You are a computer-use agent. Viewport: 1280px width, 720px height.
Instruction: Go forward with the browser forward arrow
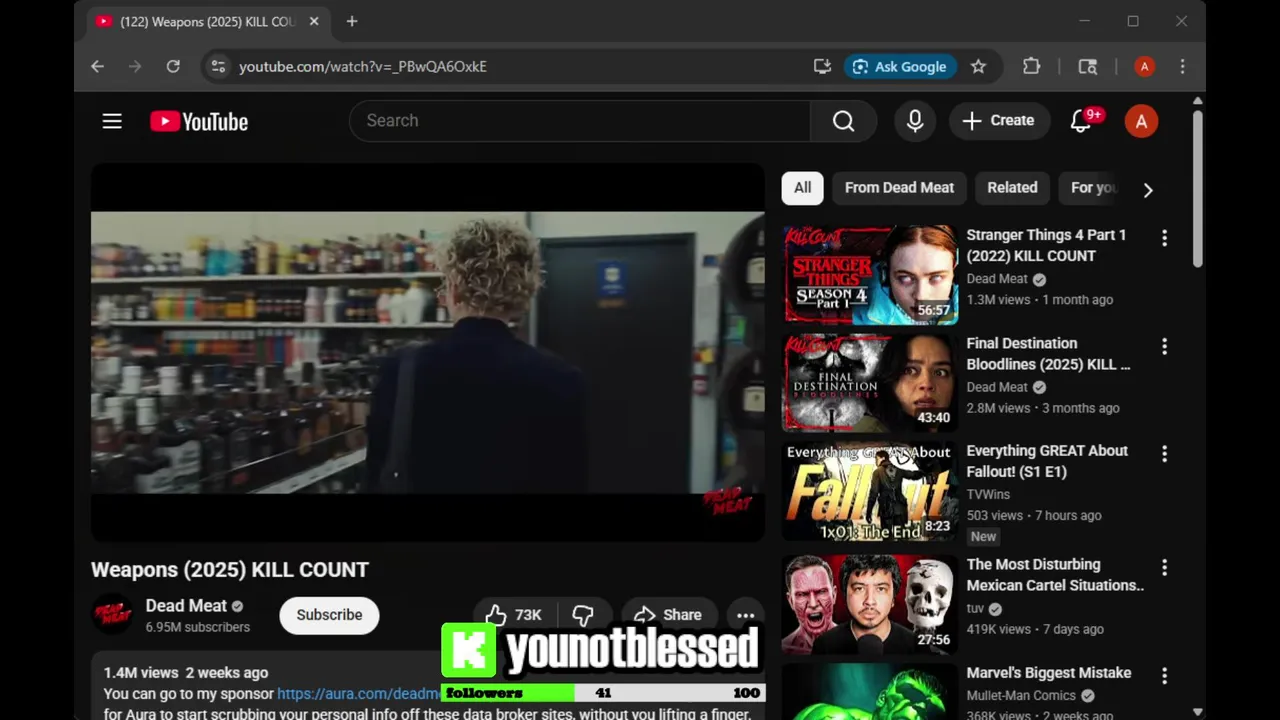135,66
